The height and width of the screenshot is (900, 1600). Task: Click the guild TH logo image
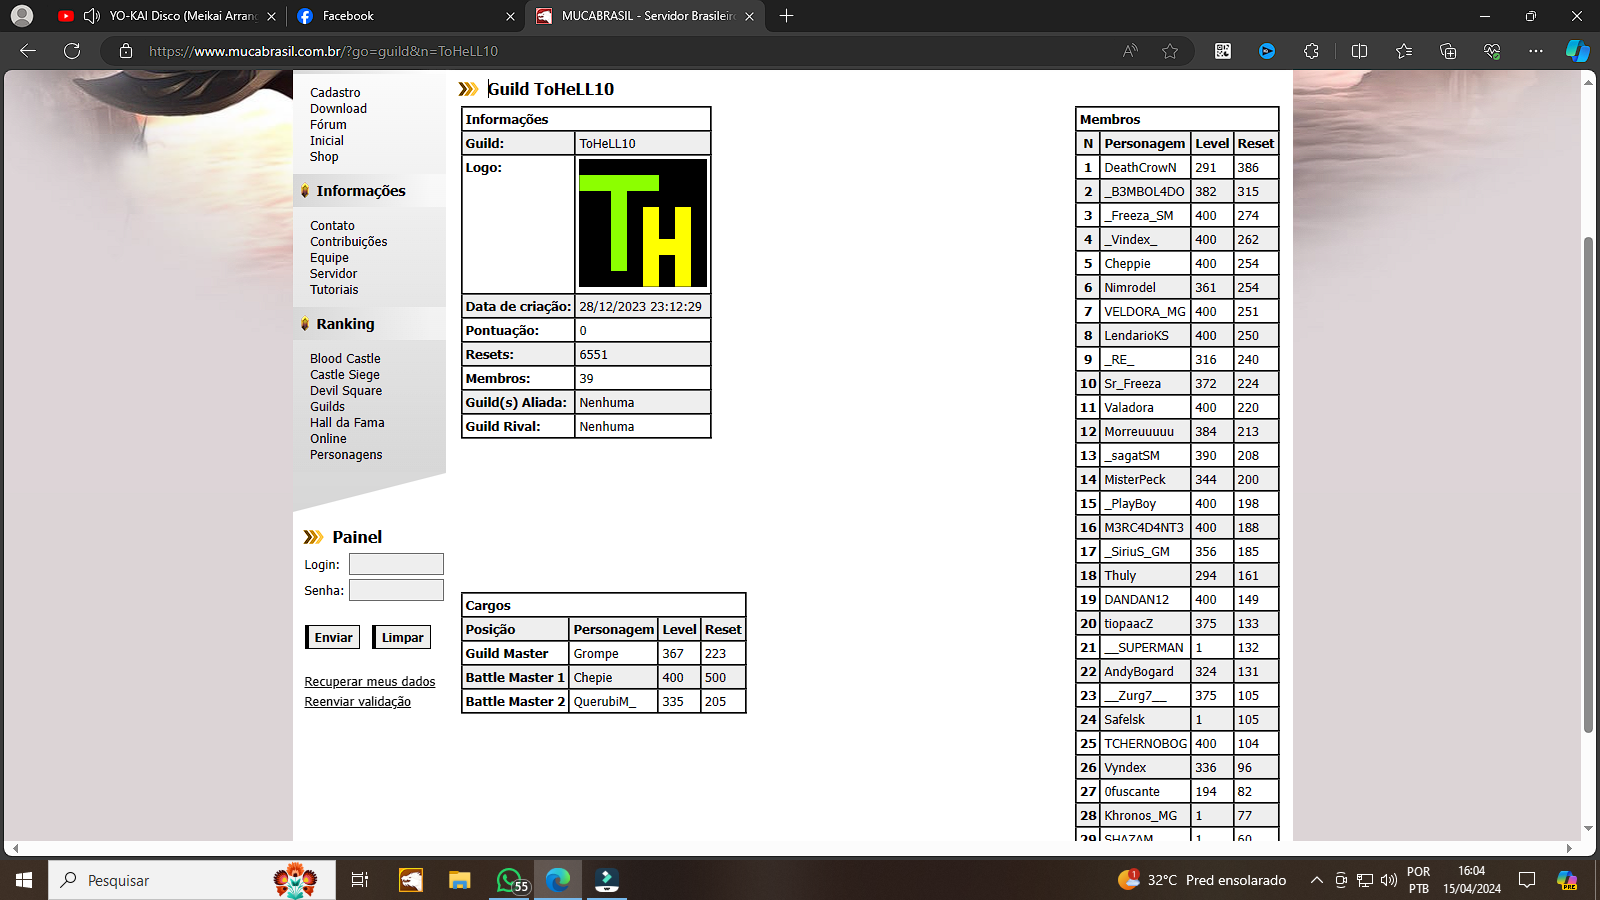(x=643, y=223)
